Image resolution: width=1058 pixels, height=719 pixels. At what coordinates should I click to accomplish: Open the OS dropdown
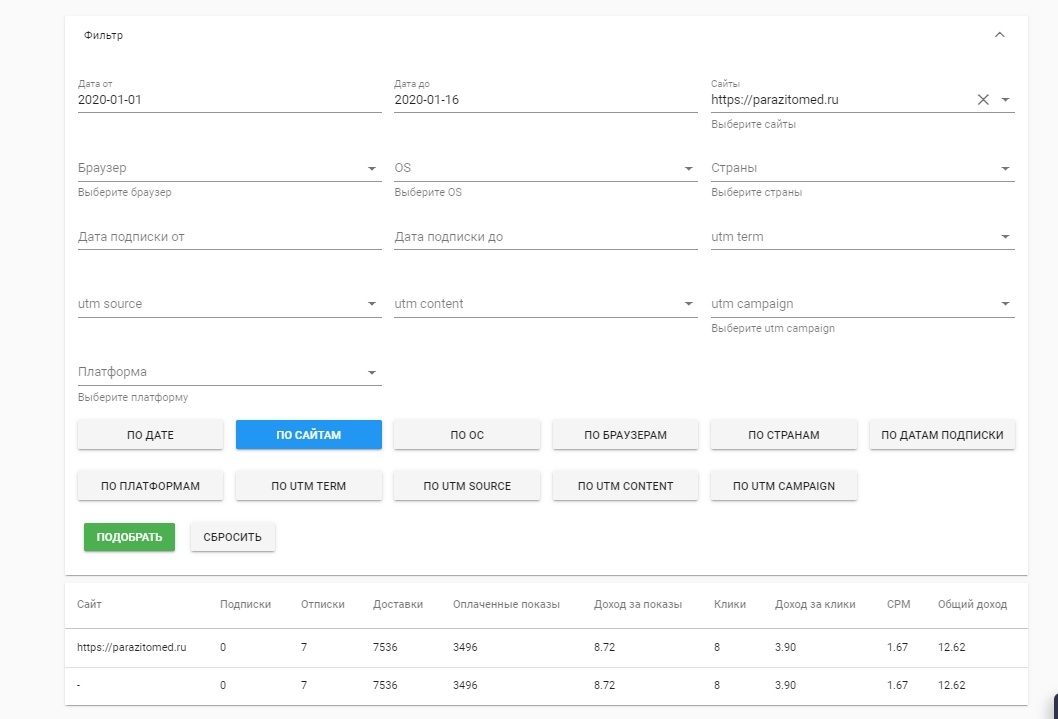545,168
